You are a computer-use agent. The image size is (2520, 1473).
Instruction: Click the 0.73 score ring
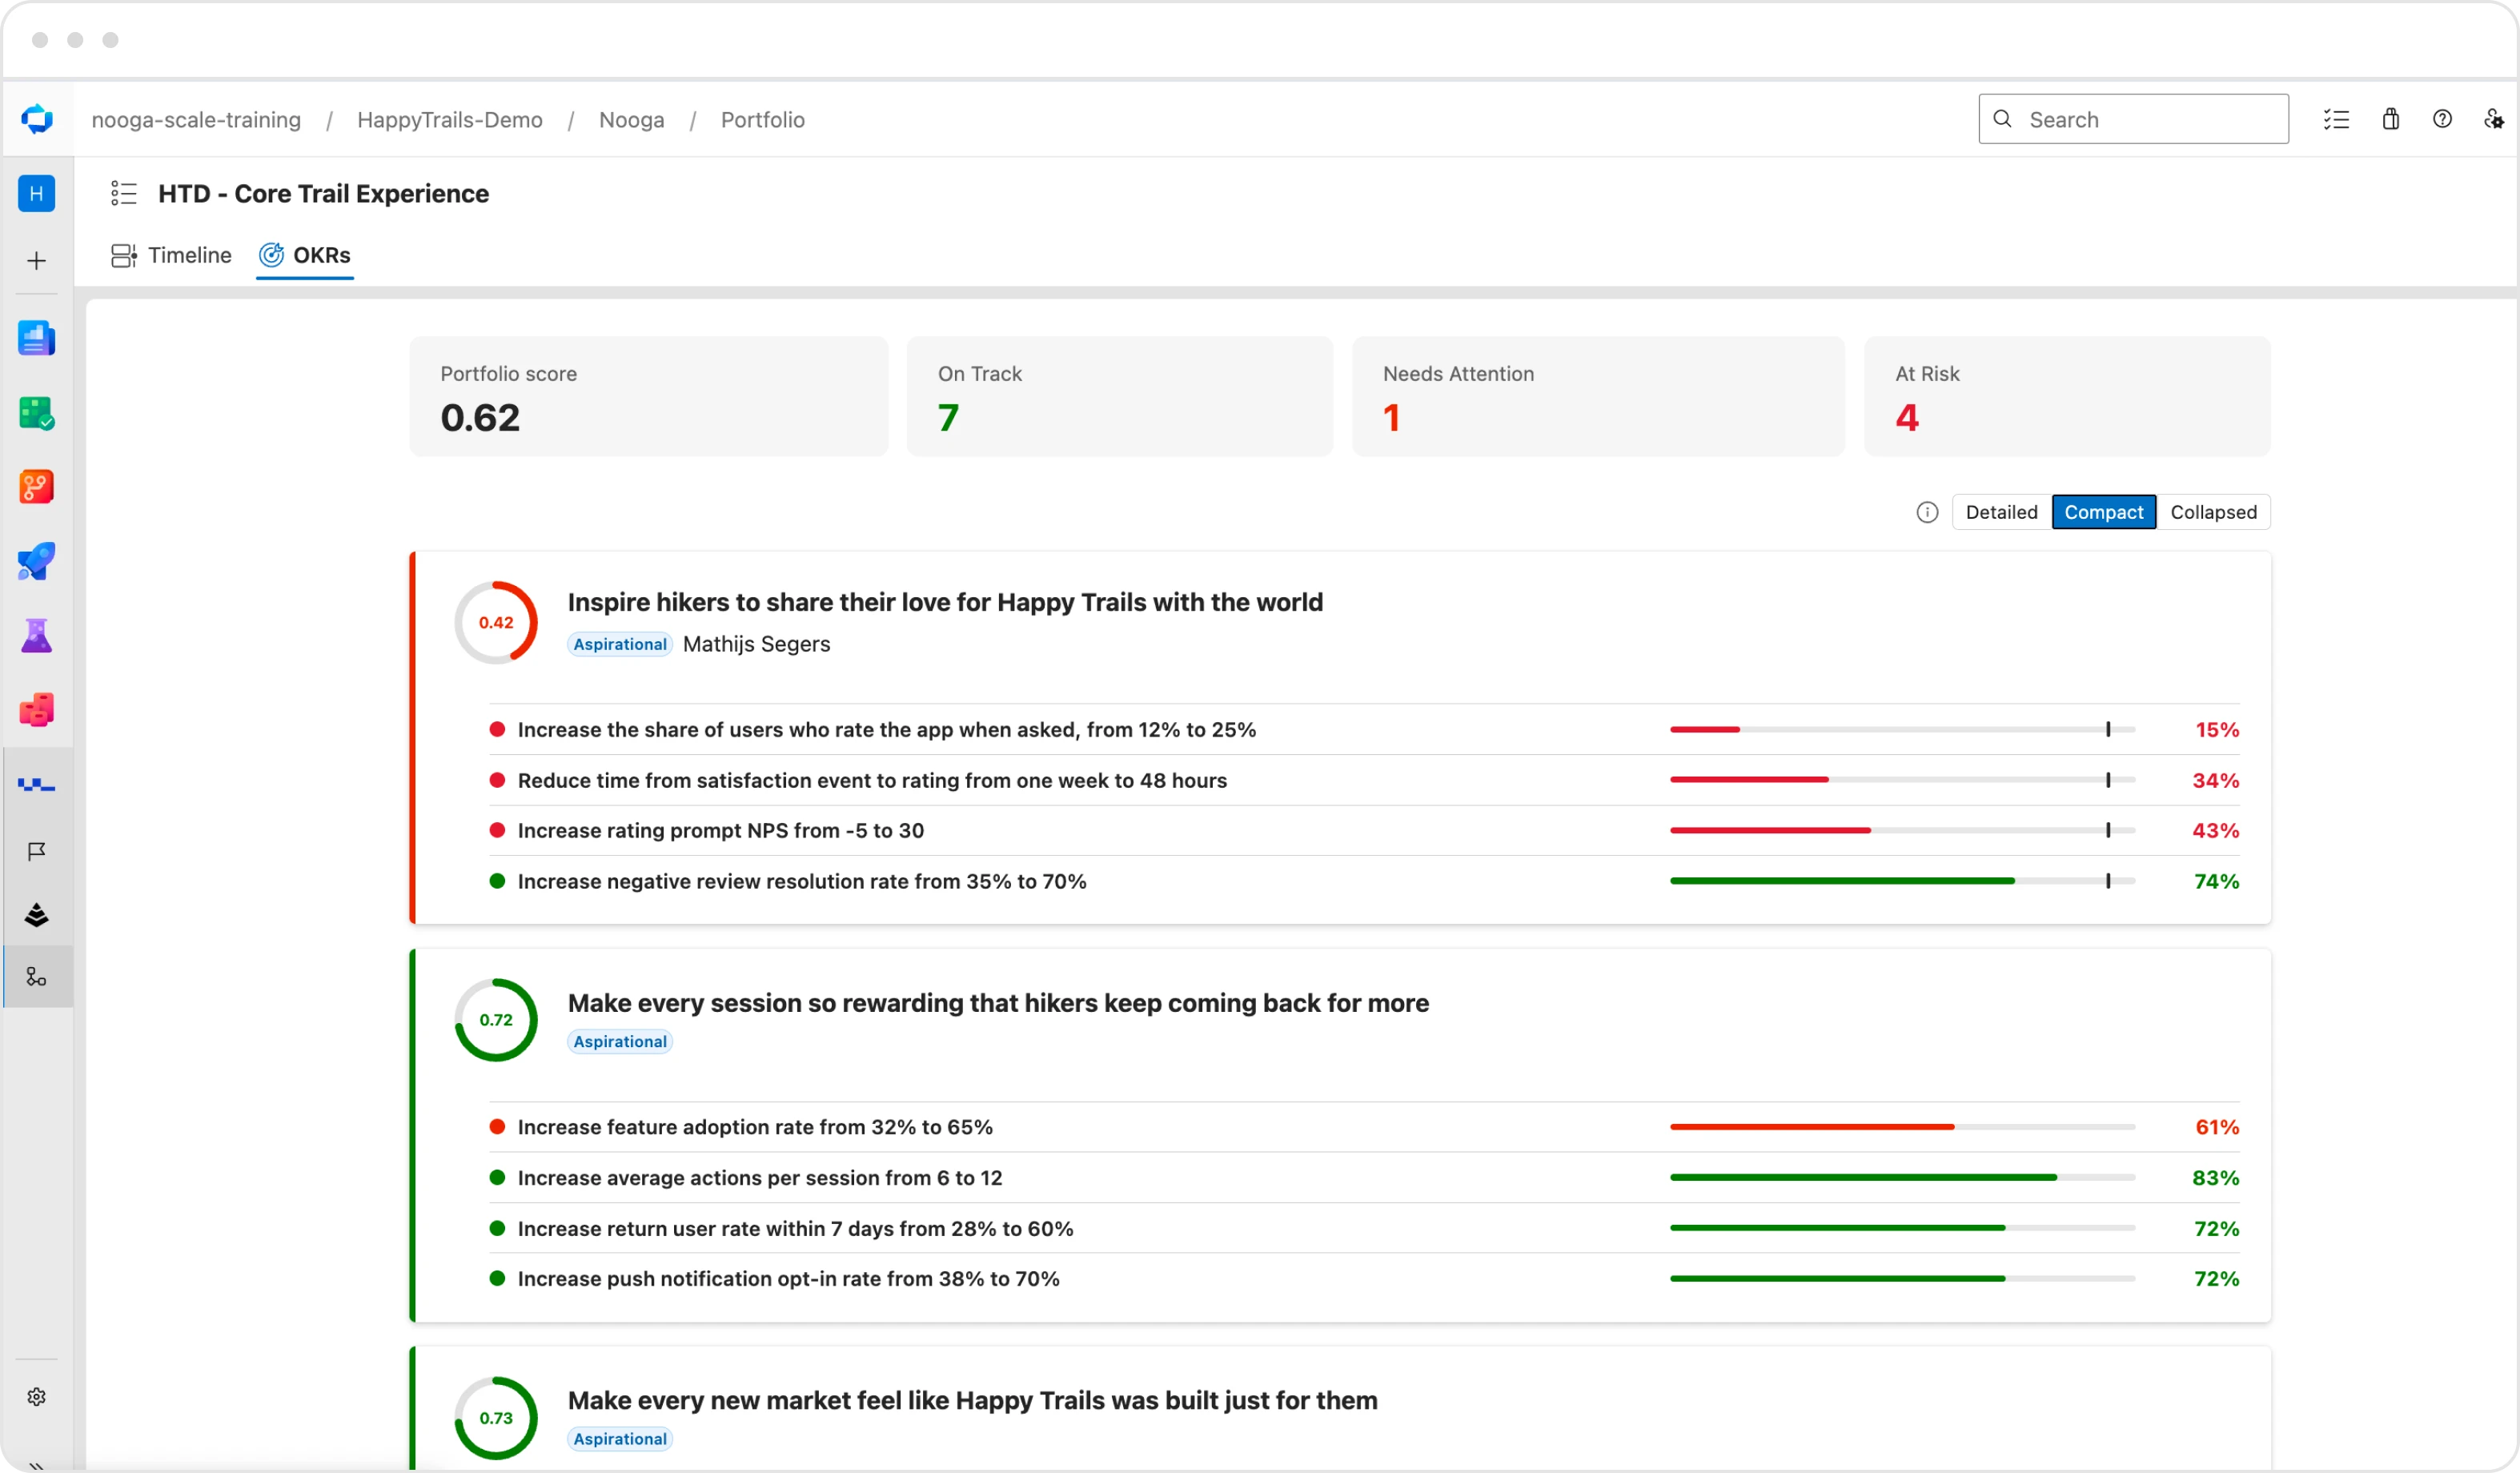(496, 1418)
